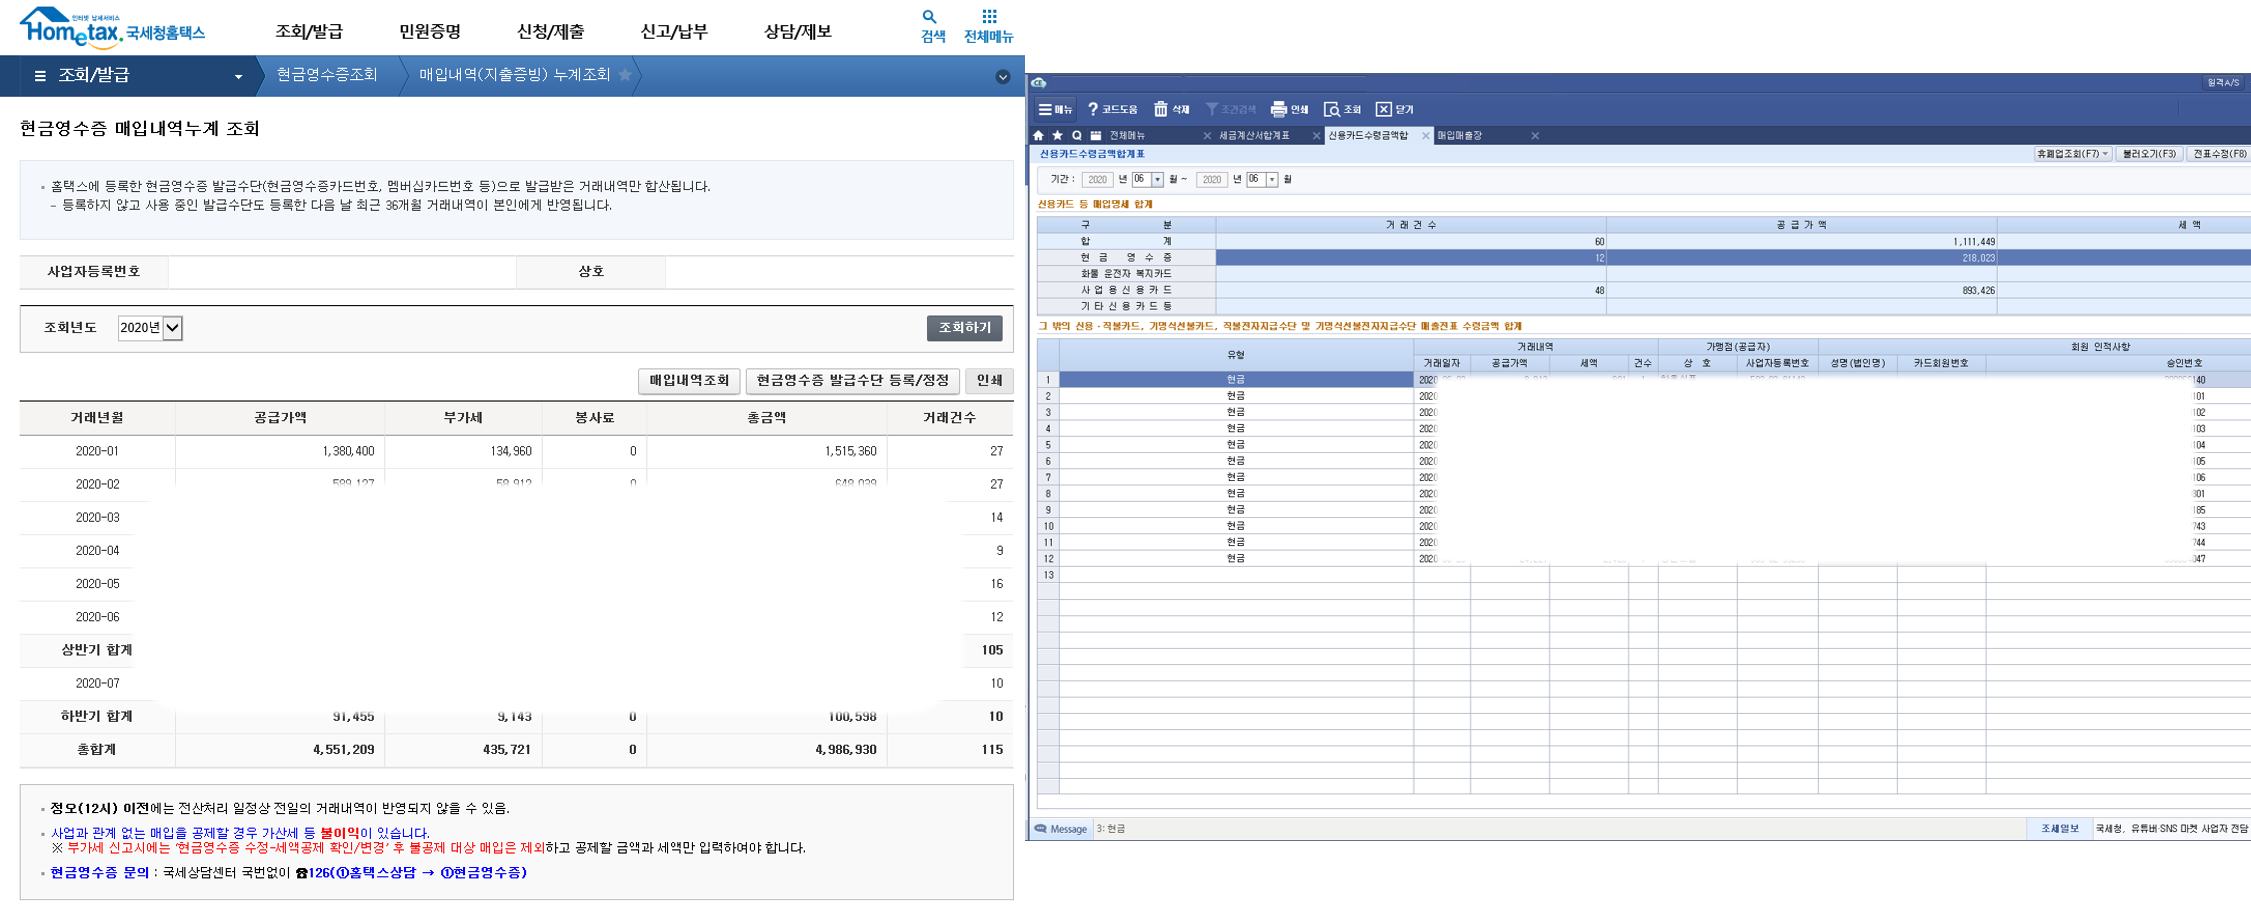Select the 총합계 total 4,986,930 cell
Screen dimensions: 2251x914
pyautogui.click(x=767, y=749)
